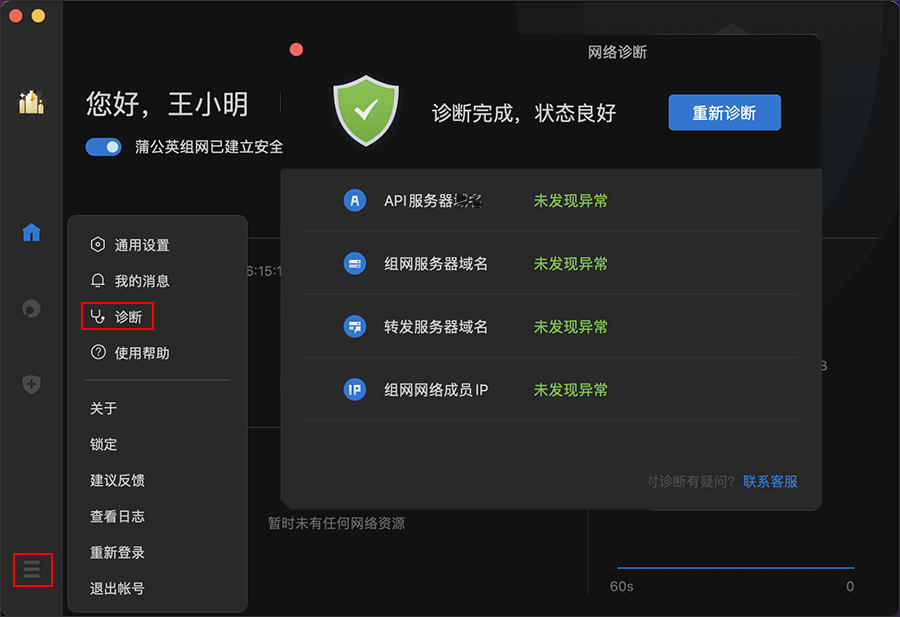The image size is (900, 617).
Task: Click the 组网服务器域名 server icon
Action: [x=354, y=264]
